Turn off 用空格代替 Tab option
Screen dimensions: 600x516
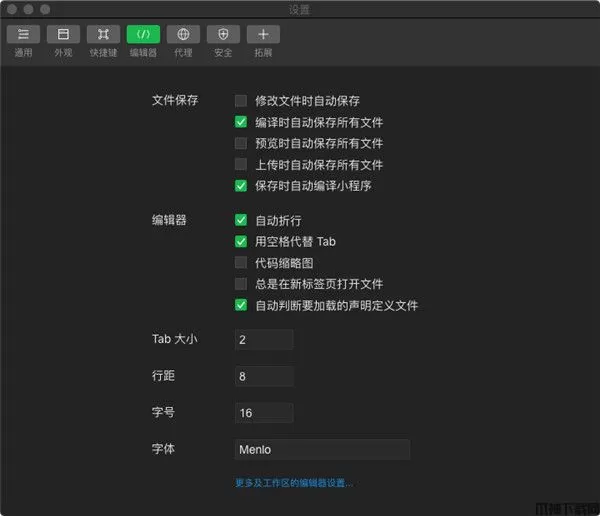[x=241, y=241]
